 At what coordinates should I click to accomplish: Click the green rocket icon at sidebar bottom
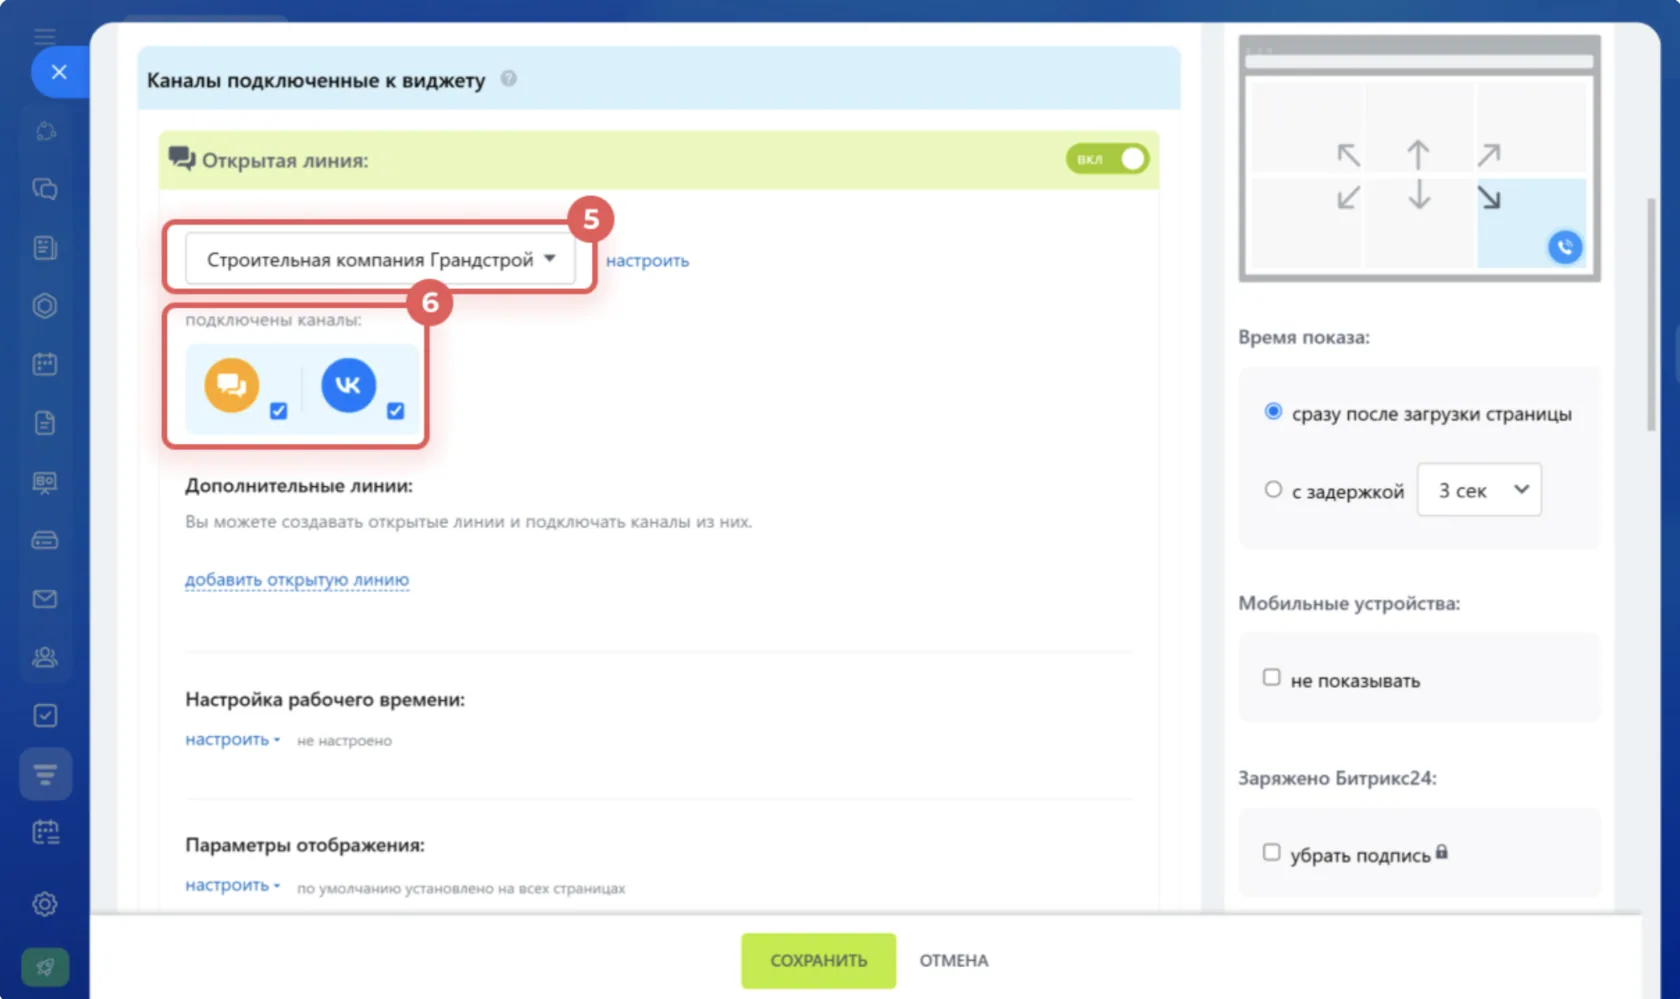(x=45, y=967)
